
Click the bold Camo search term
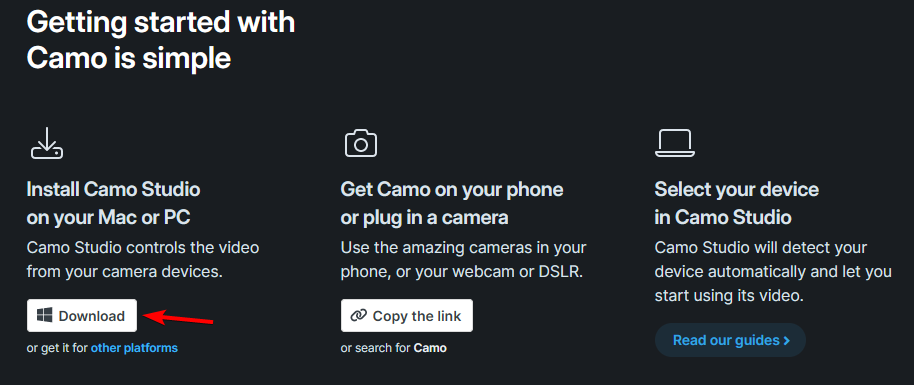point(430,348)
